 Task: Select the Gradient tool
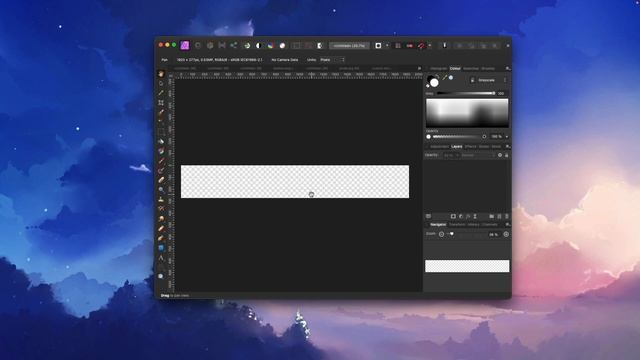(161, 151)
